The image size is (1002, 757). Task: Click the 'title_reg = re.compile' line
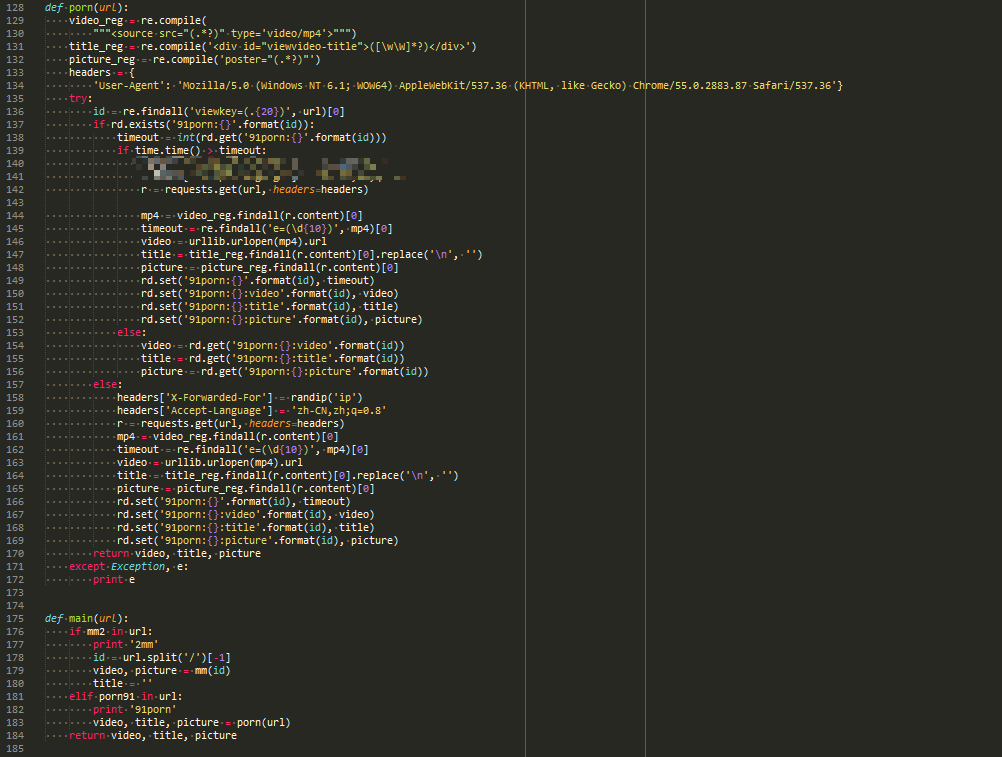click(x=273, y=47)
